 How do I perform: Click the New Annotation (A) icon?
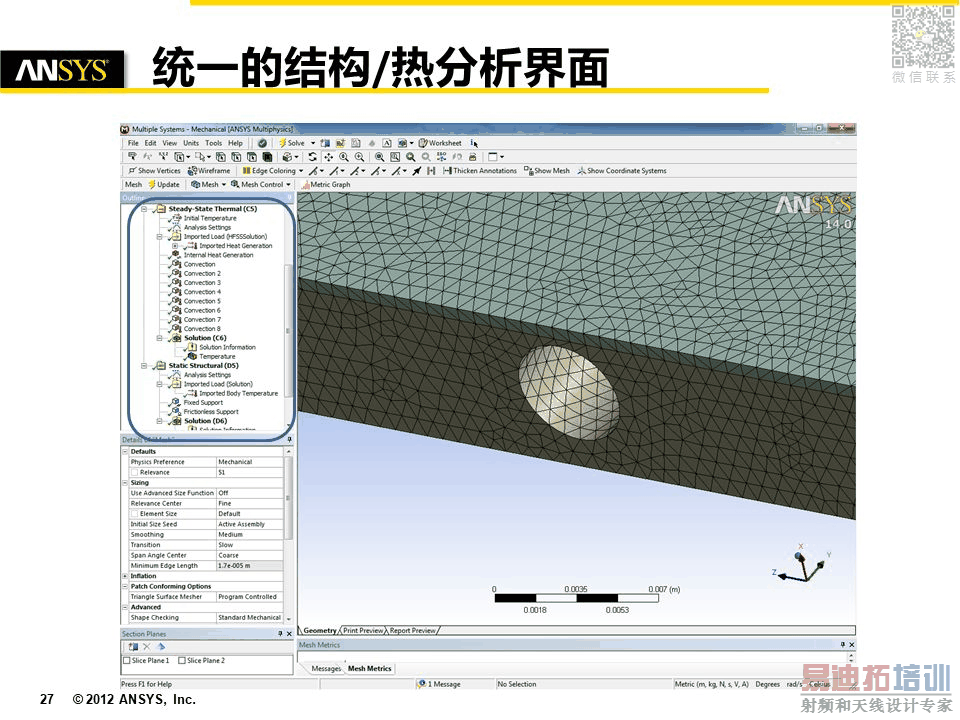(387, 143)
